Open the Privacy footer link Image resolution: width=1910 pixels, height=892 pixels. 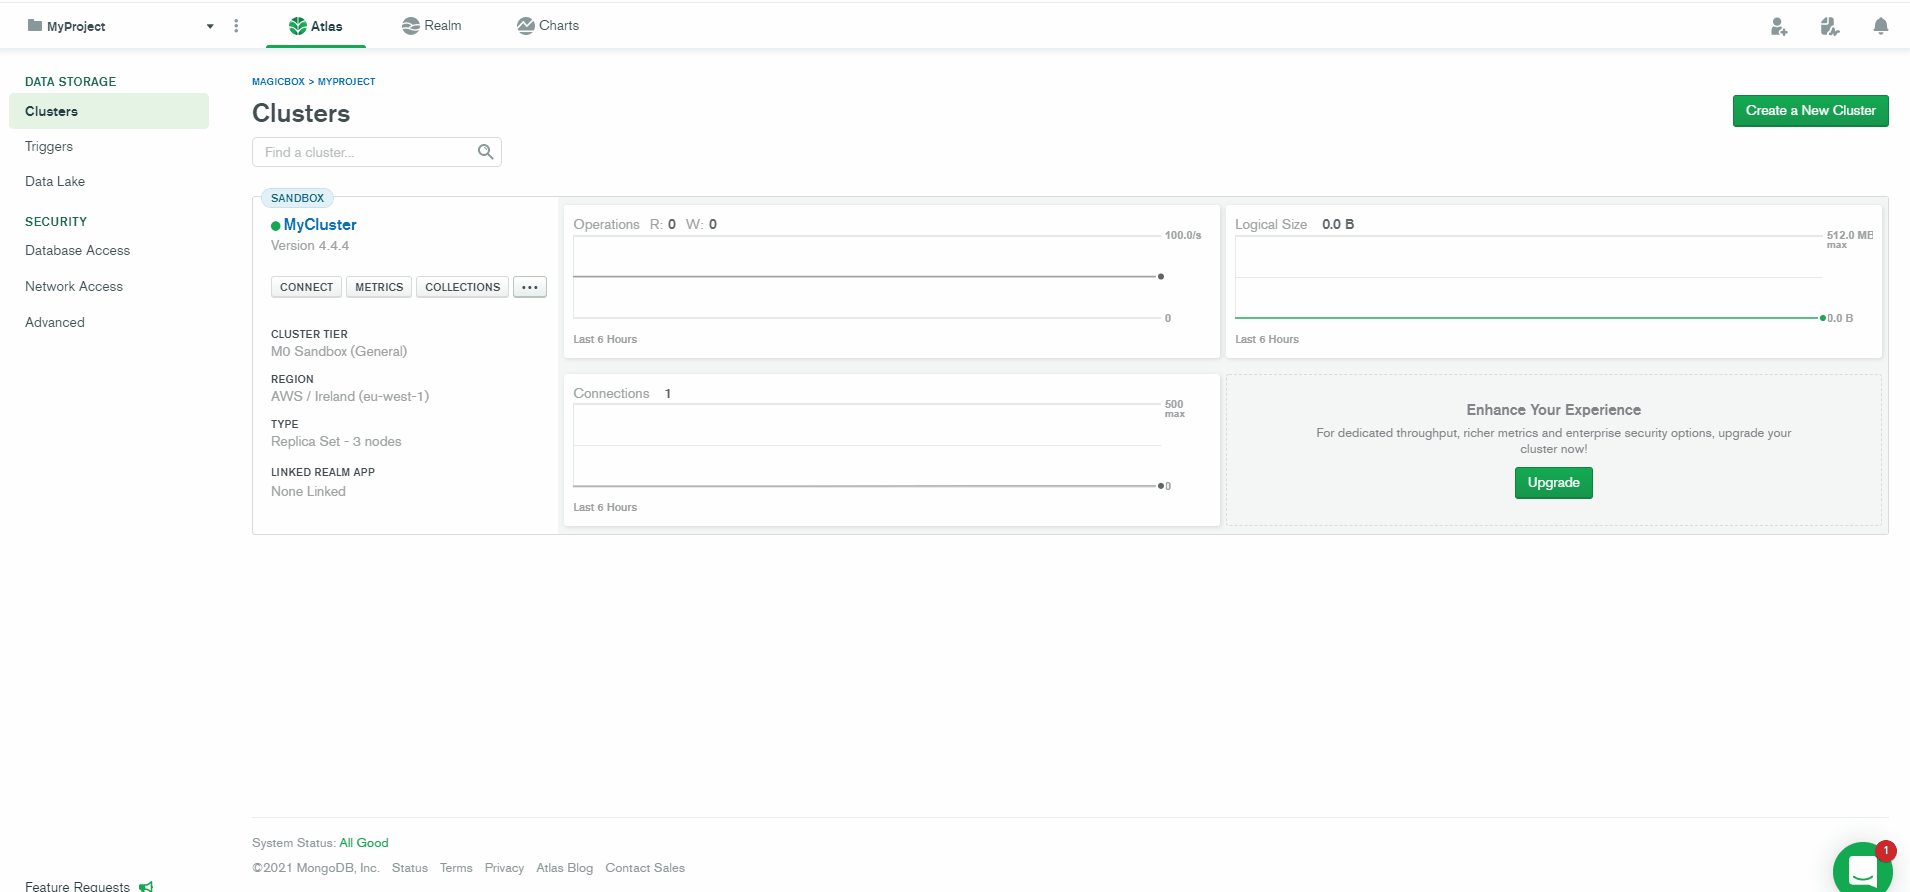pyautogui.click(x=504, y=868)
